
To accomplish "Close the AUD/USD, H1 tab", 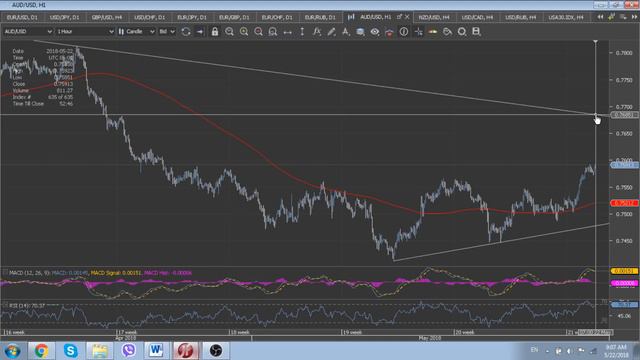I will tap(407, 17).
